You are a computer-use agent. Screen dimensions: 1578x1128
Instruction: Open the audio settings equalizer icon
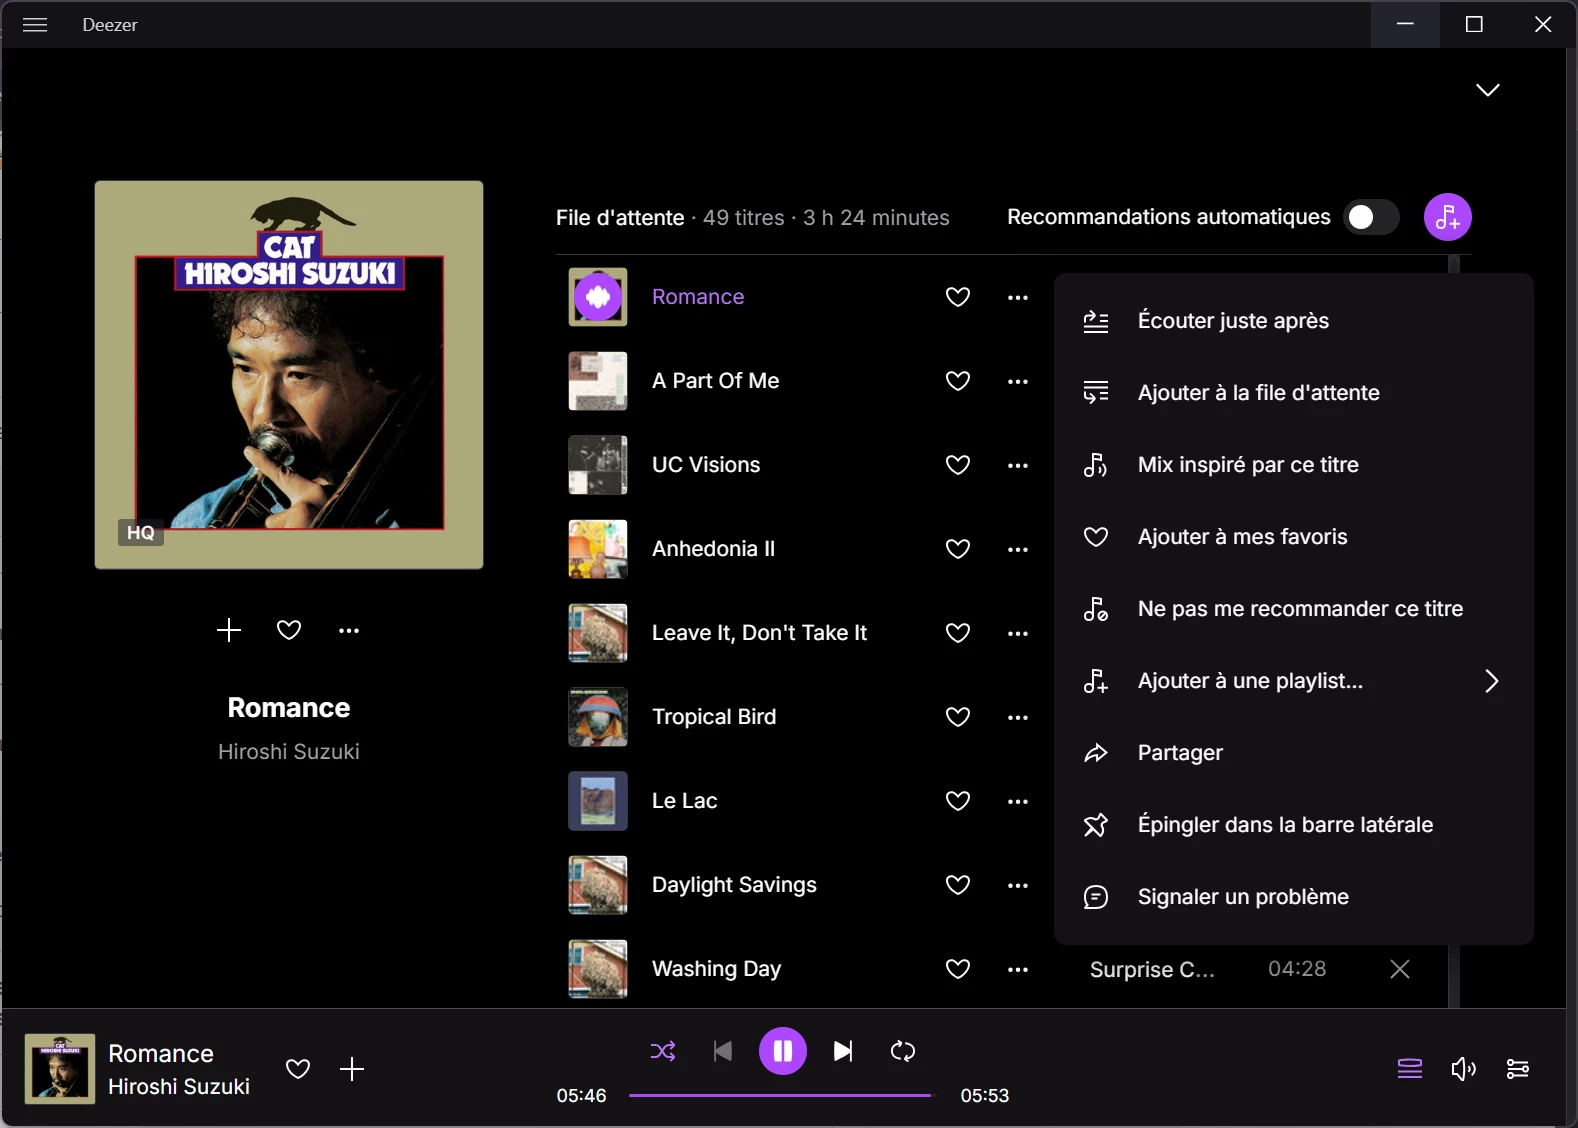coord(1517,1069)
